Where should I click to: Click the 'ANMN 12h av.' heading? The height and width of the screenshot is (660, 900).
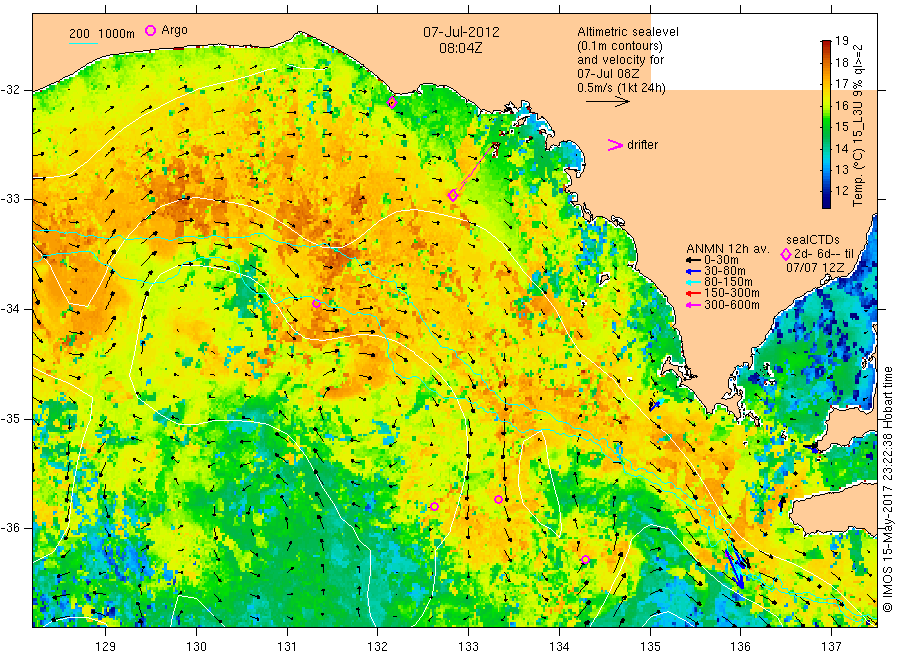[x=728, y=249]
